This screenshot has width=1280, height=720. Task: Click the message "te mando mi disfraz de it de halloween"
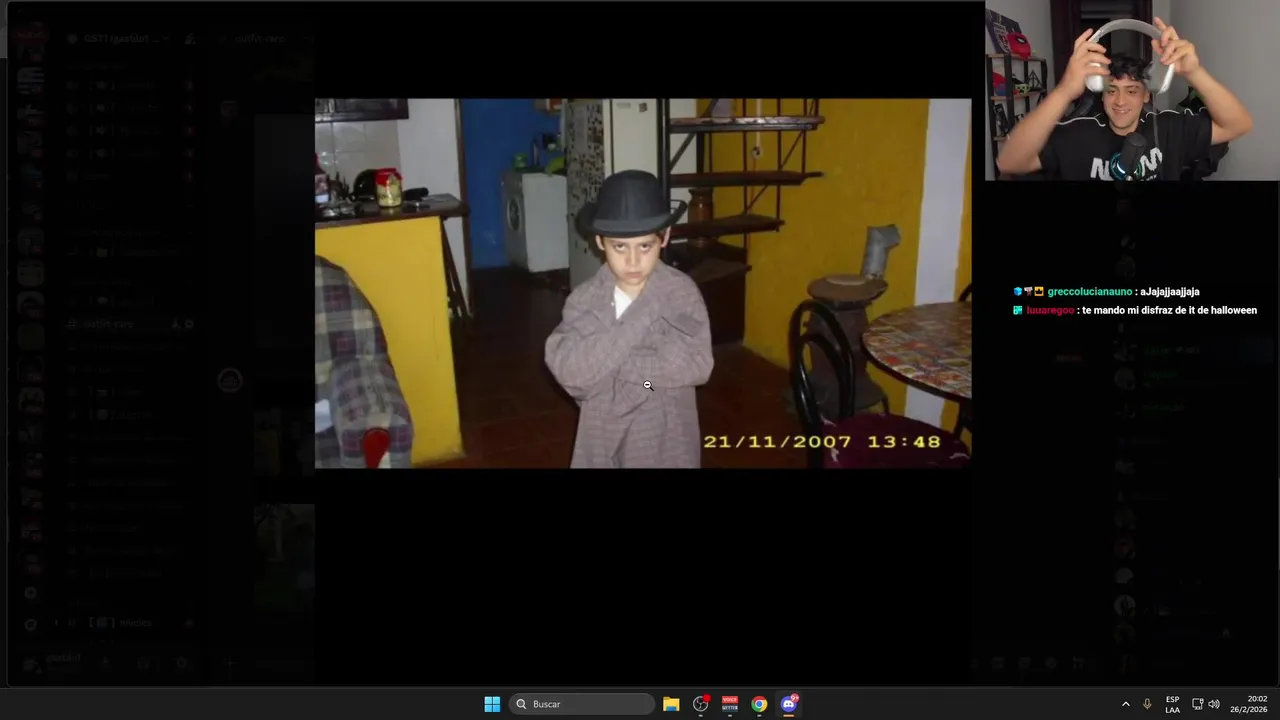1169,310
